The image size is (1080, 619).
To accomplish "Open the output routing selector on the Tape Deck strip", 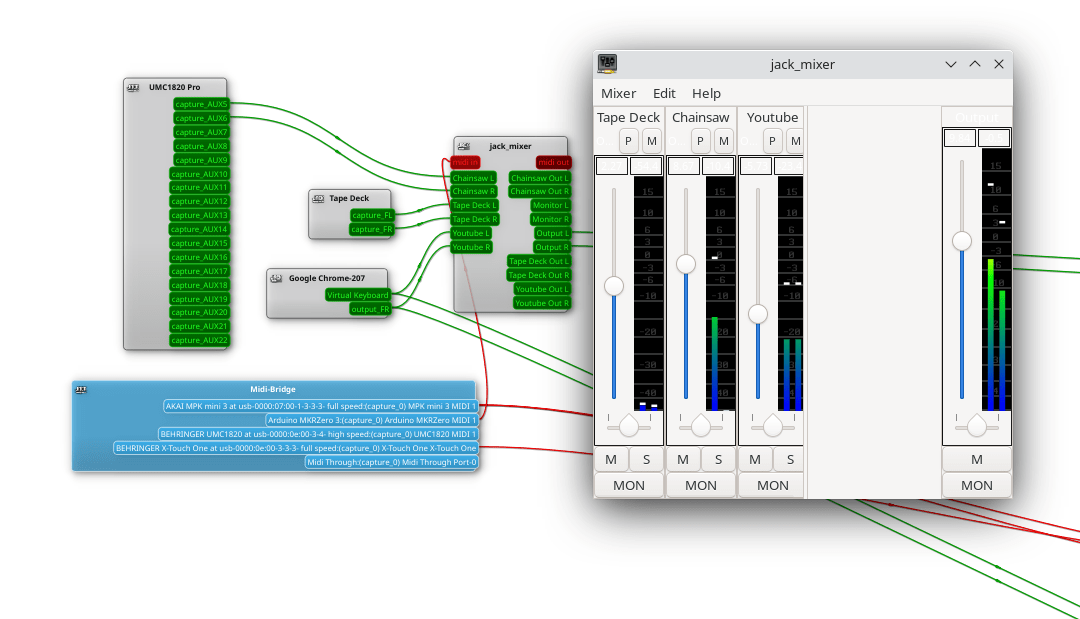I will tap(607, 141).
